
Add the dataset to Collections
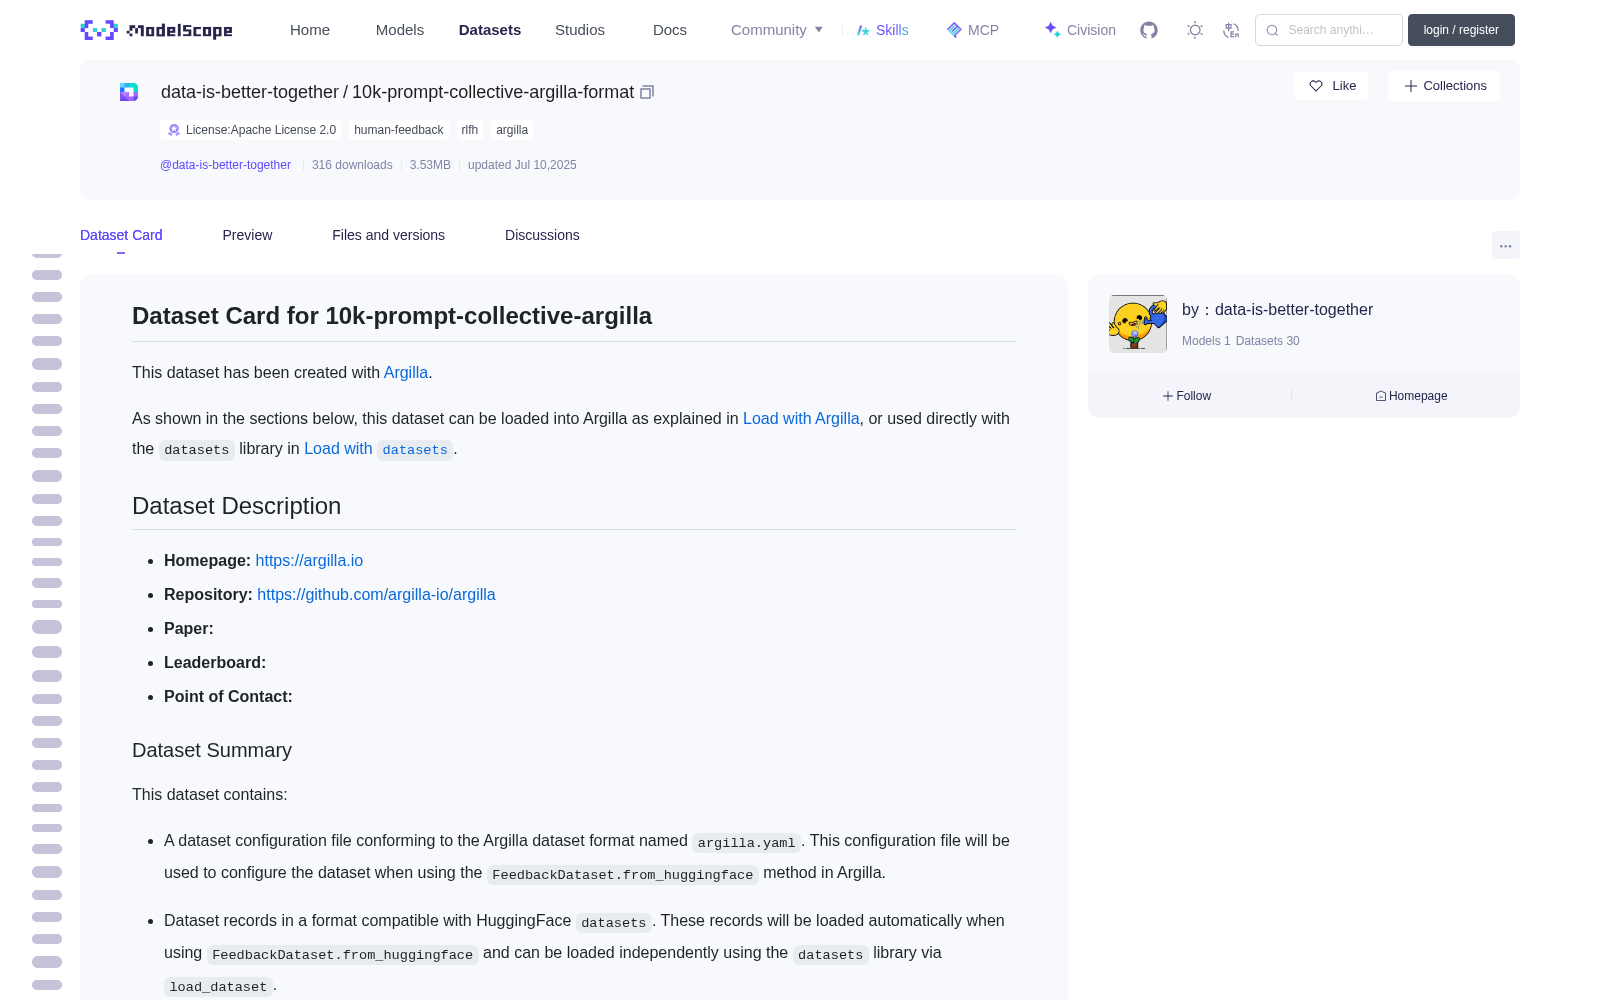1444,86
